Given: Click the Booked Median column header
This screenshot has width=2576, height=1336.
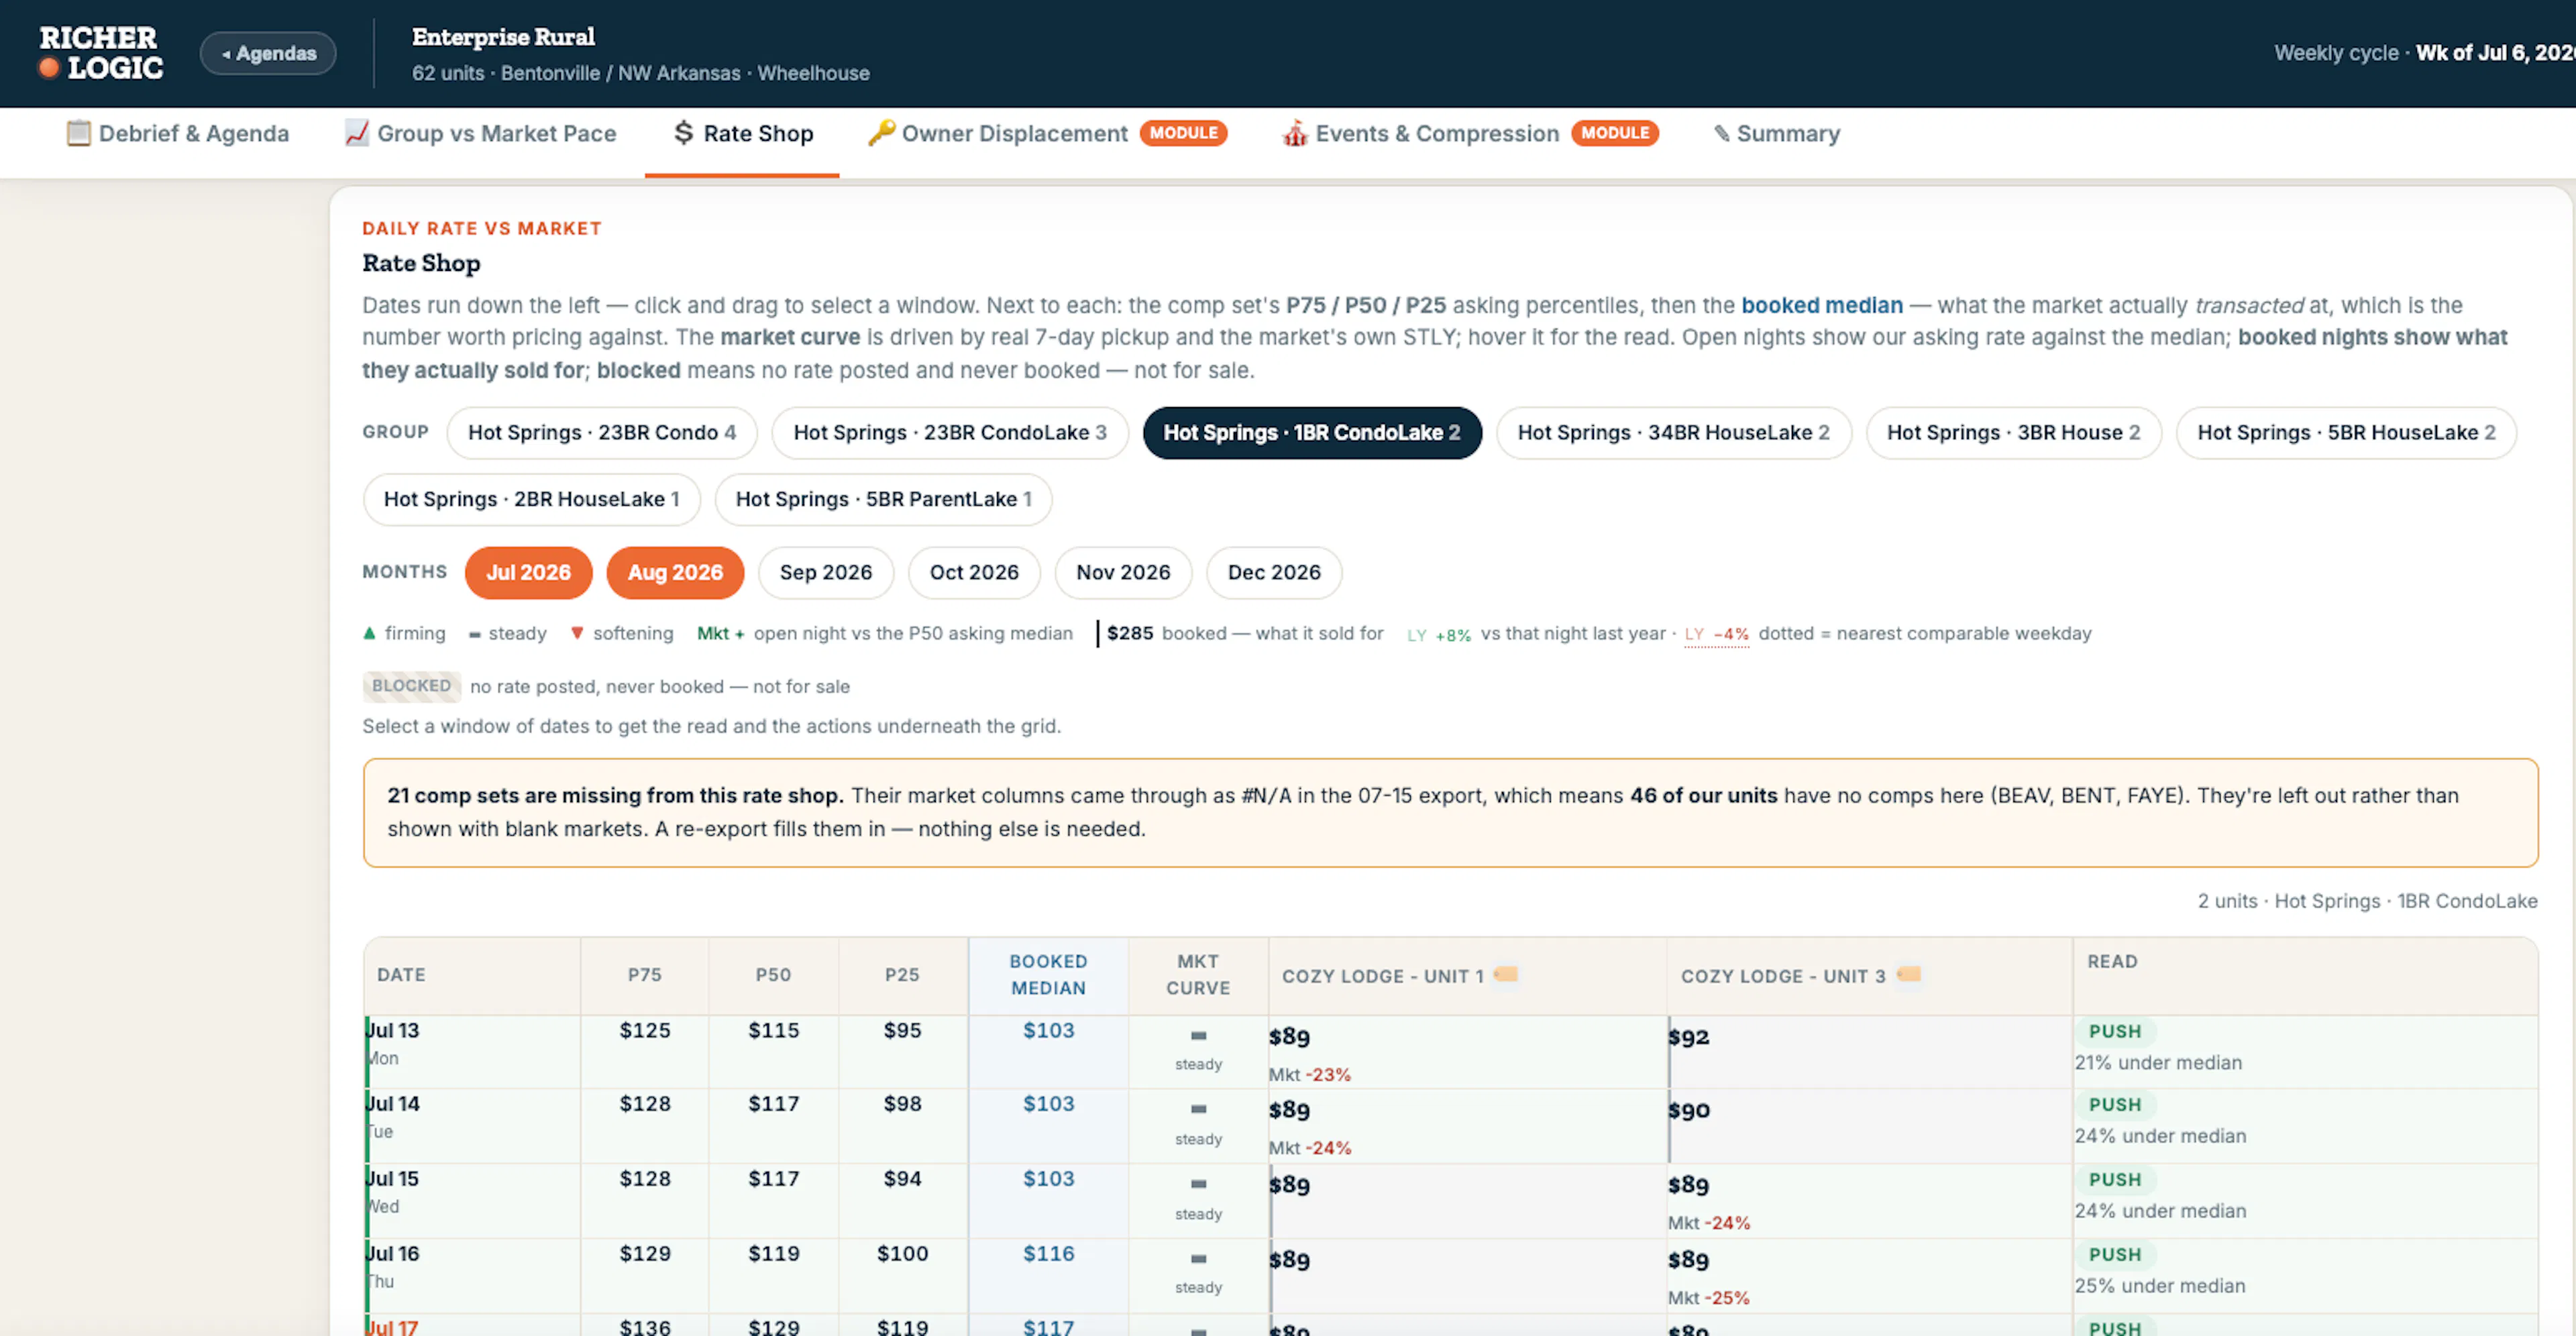Looking at the screenshot, I should coord(1048,975).
